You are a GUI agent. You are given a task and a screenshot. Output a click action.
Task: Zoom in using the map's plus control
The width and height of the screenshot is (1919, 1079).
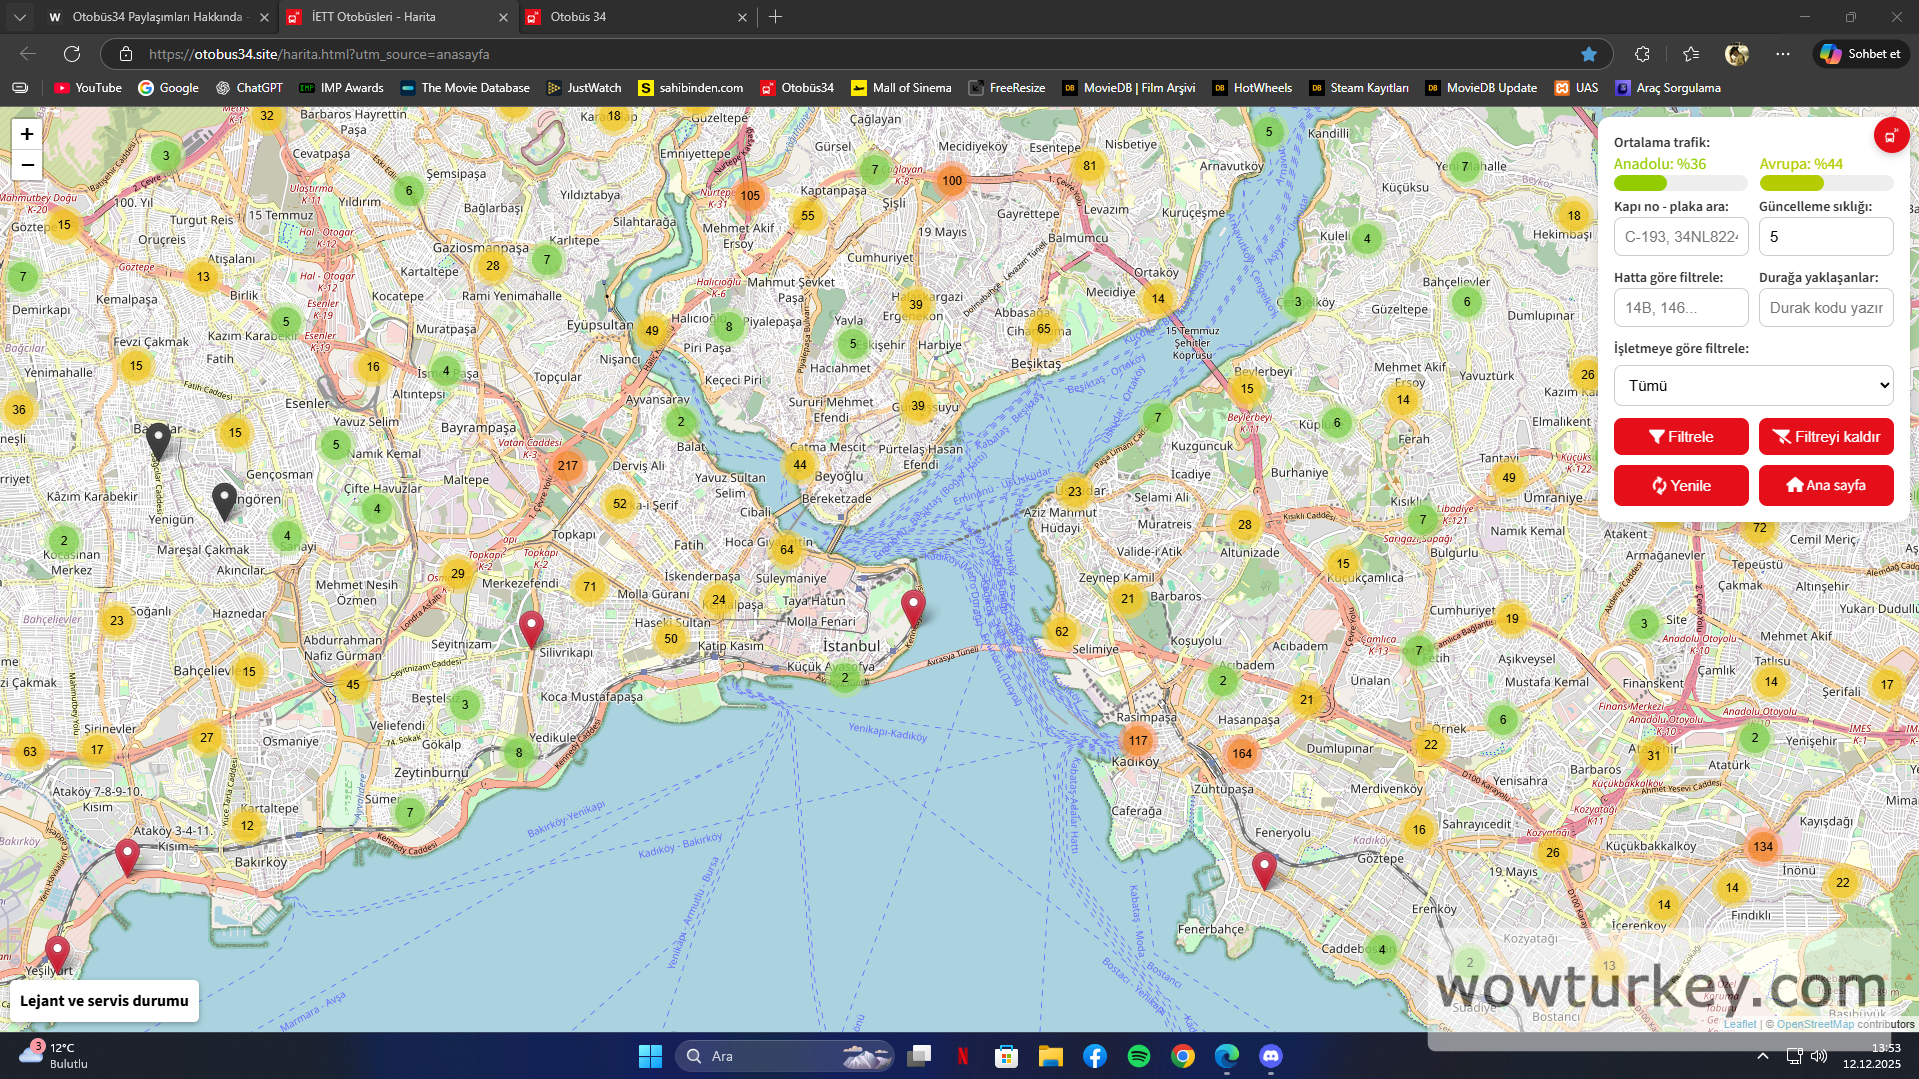[x=26, y=133]
